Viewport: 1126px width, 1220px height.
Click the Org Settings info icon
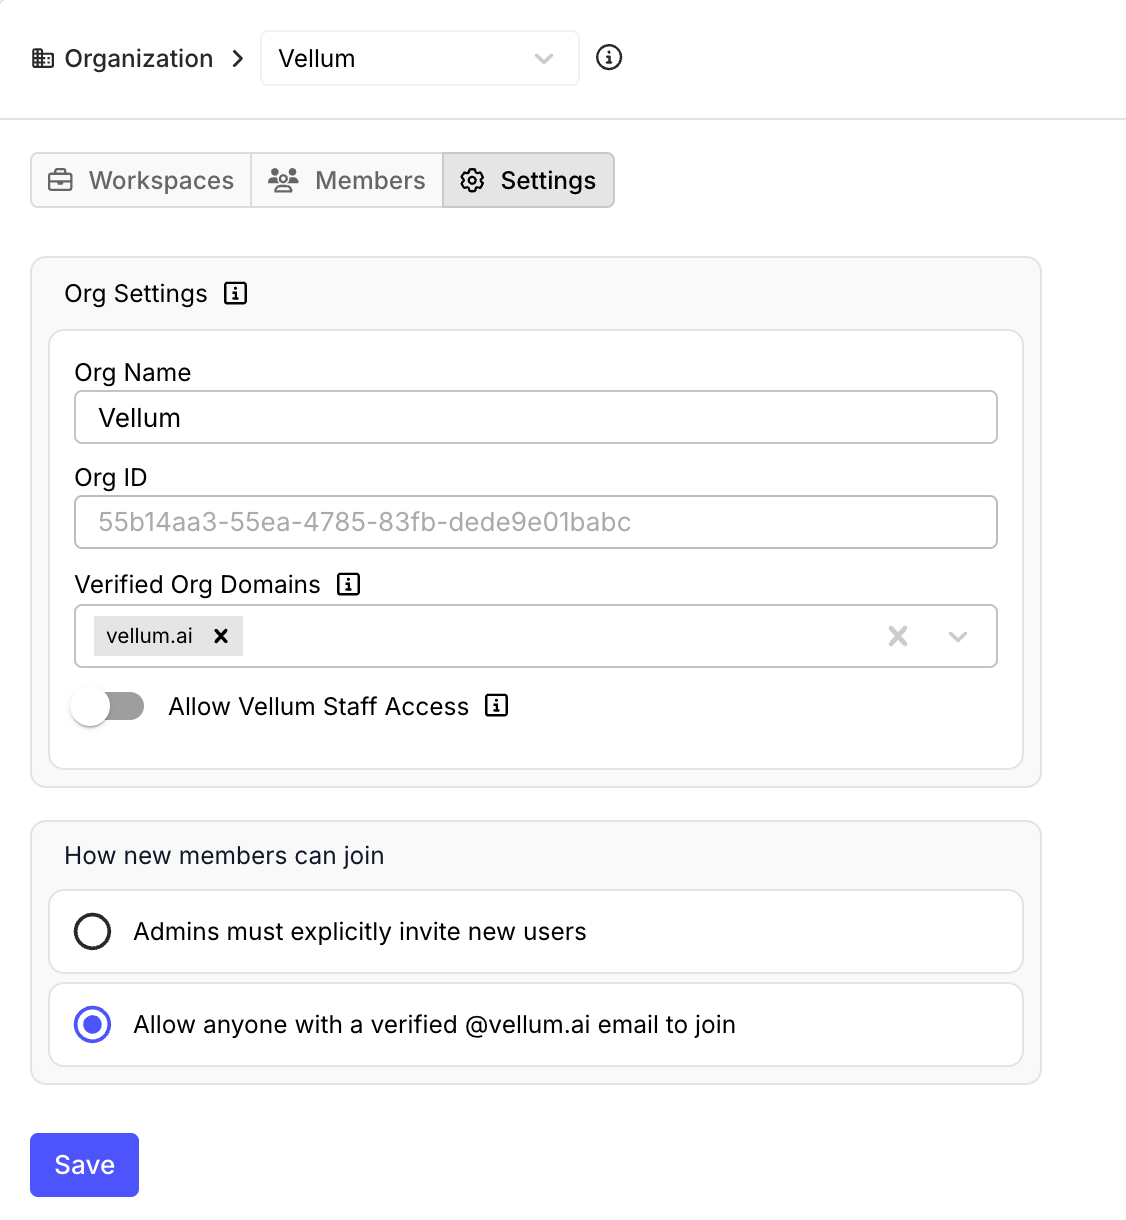point(235,293)
